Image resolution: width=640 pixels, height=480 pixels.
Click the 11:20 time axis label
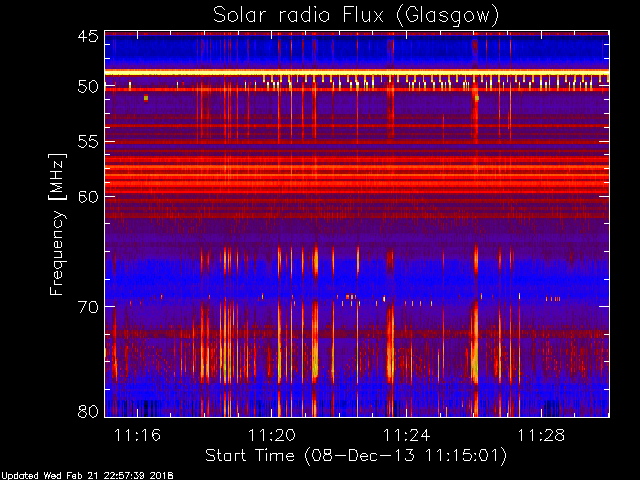click(x=272, y=435)
